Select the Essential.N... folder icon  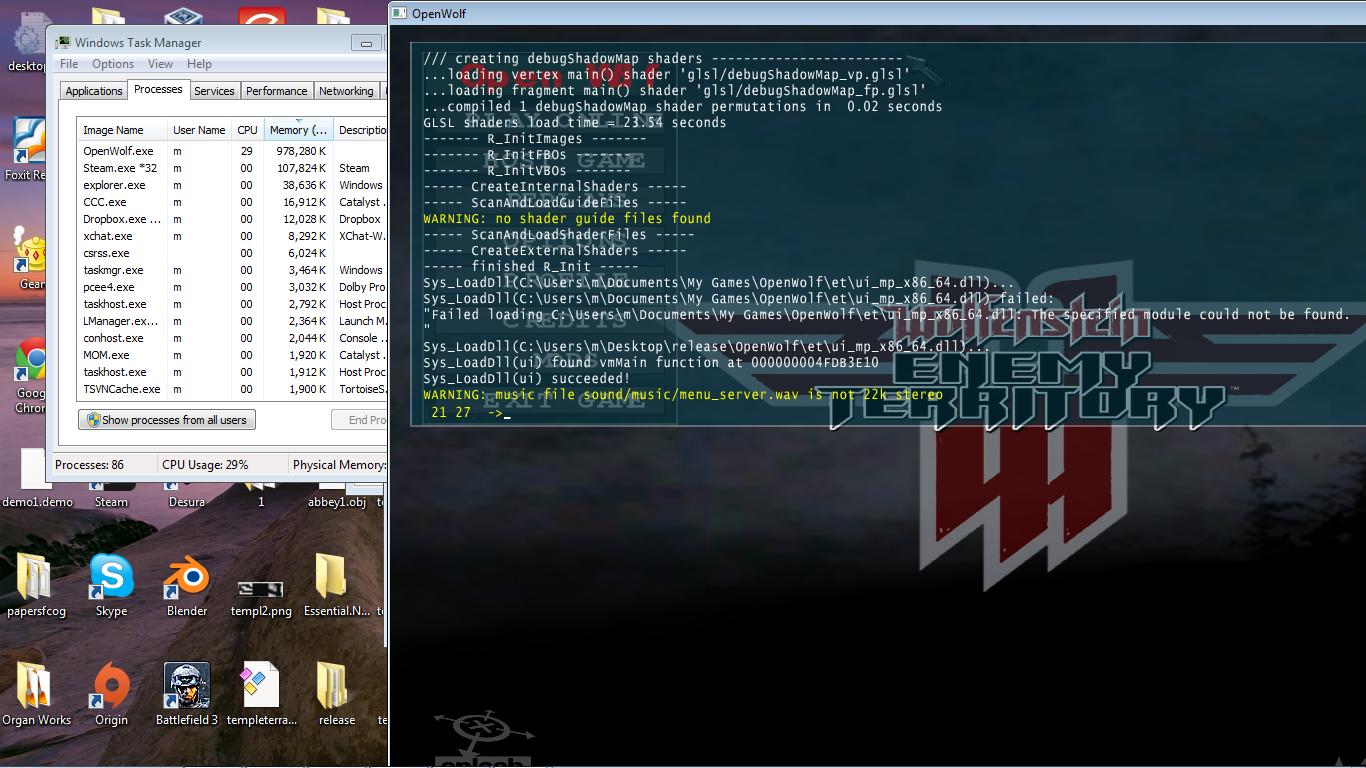pyautogui.click(x=336, y=586)
